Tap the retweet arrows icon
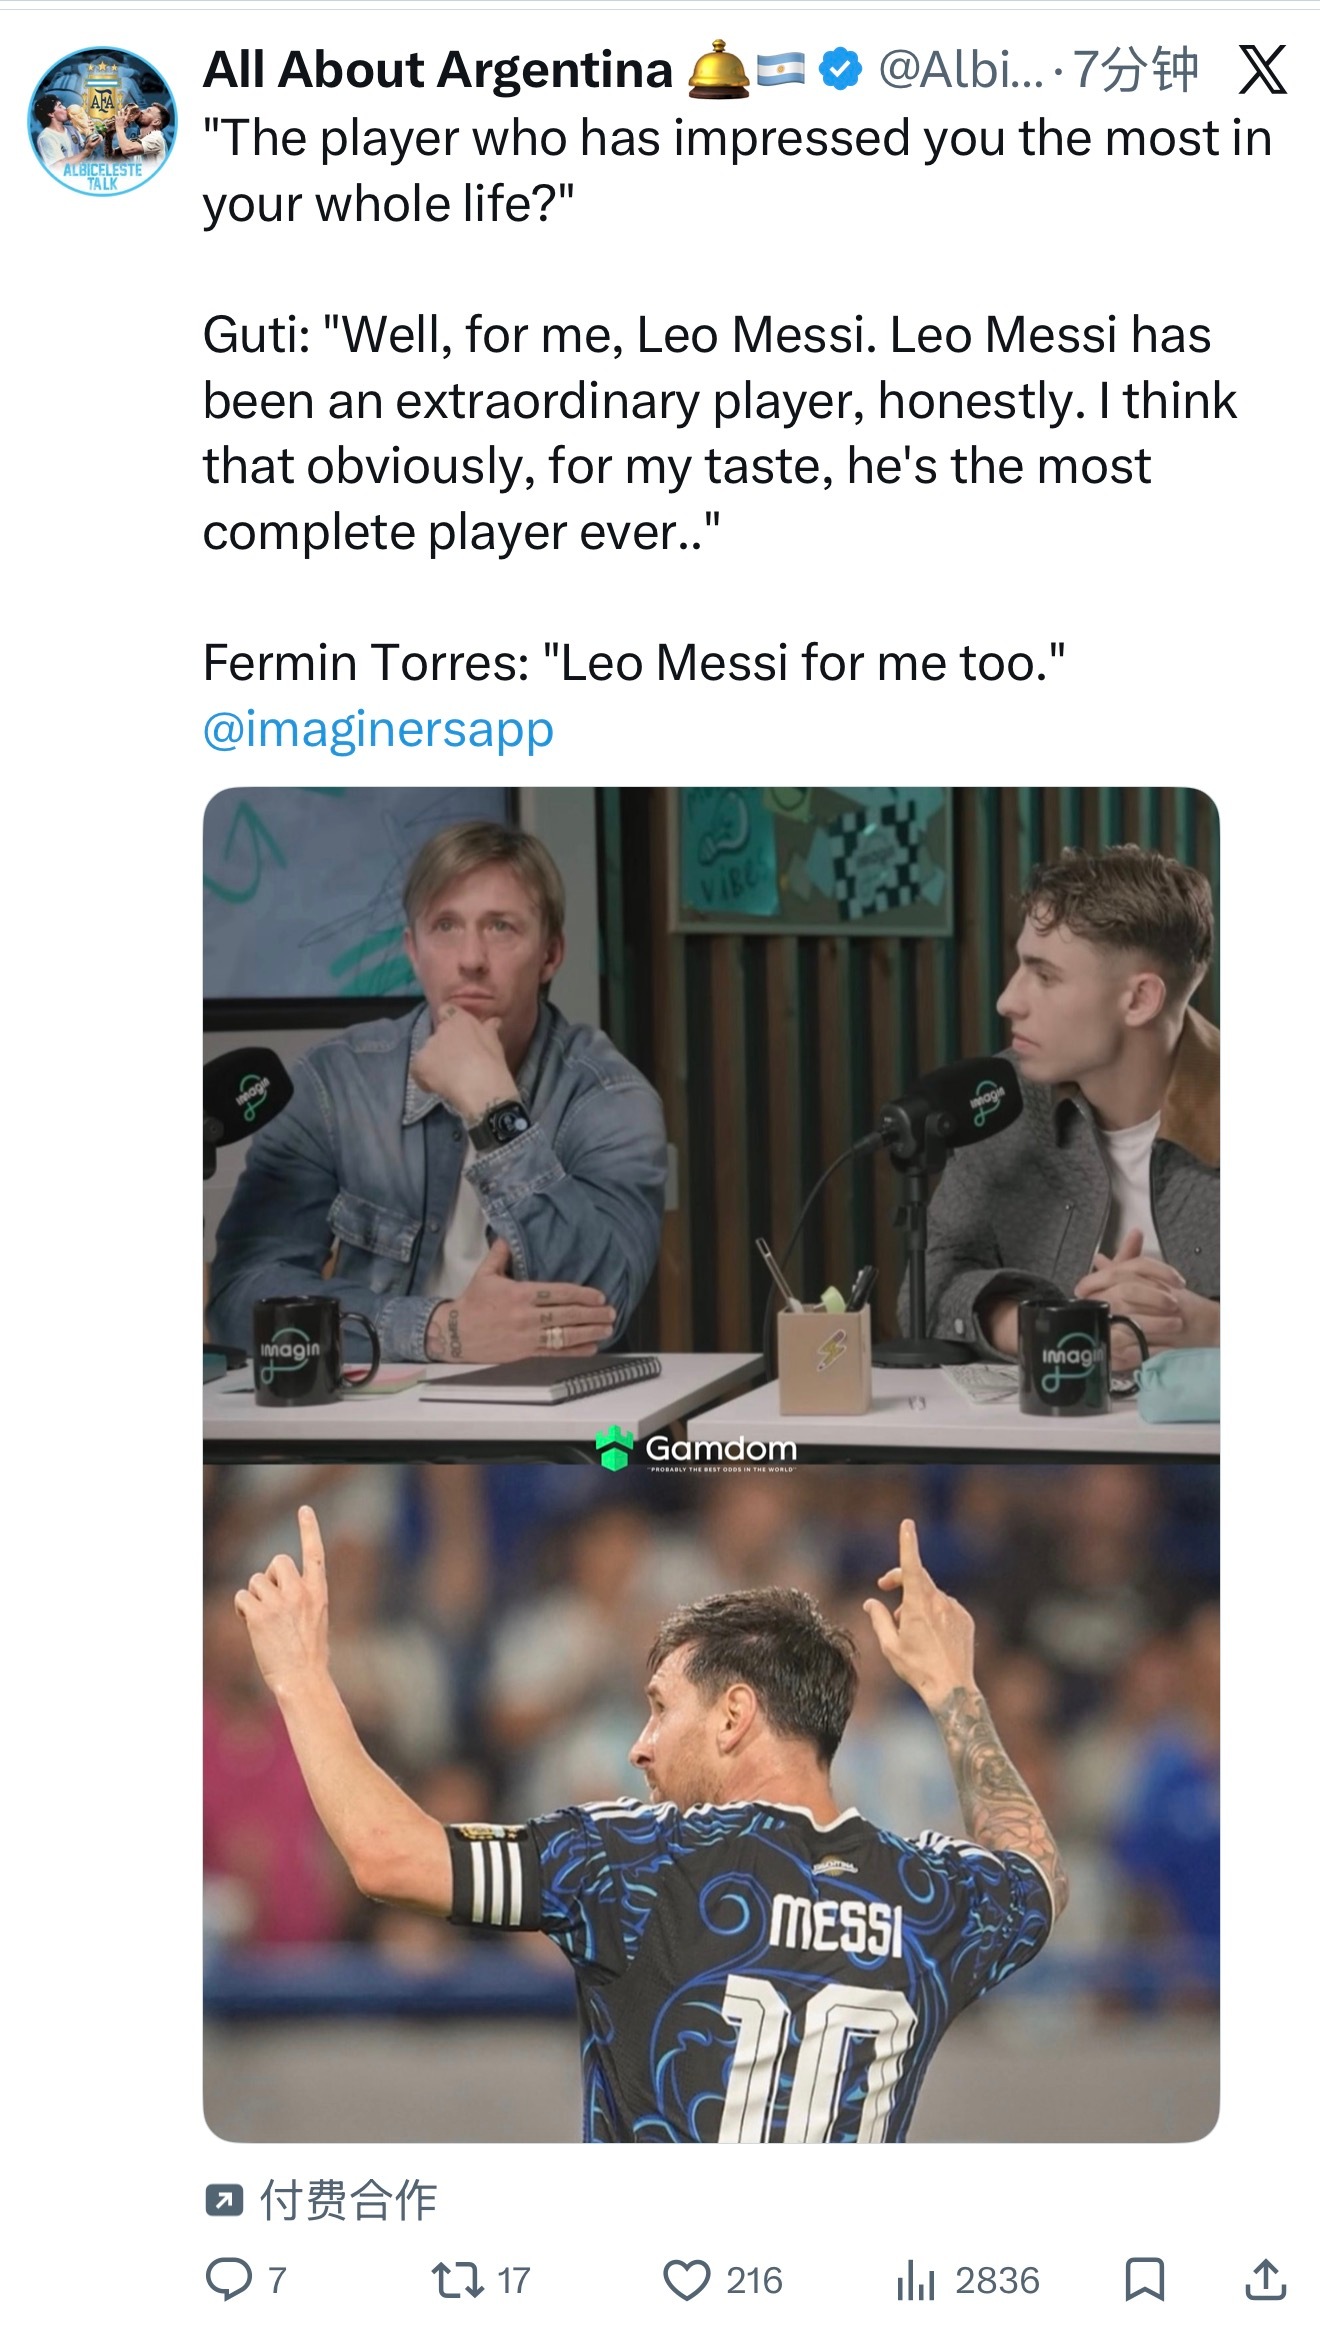Screen dimensions: 1320x2331 (457, 2280)
